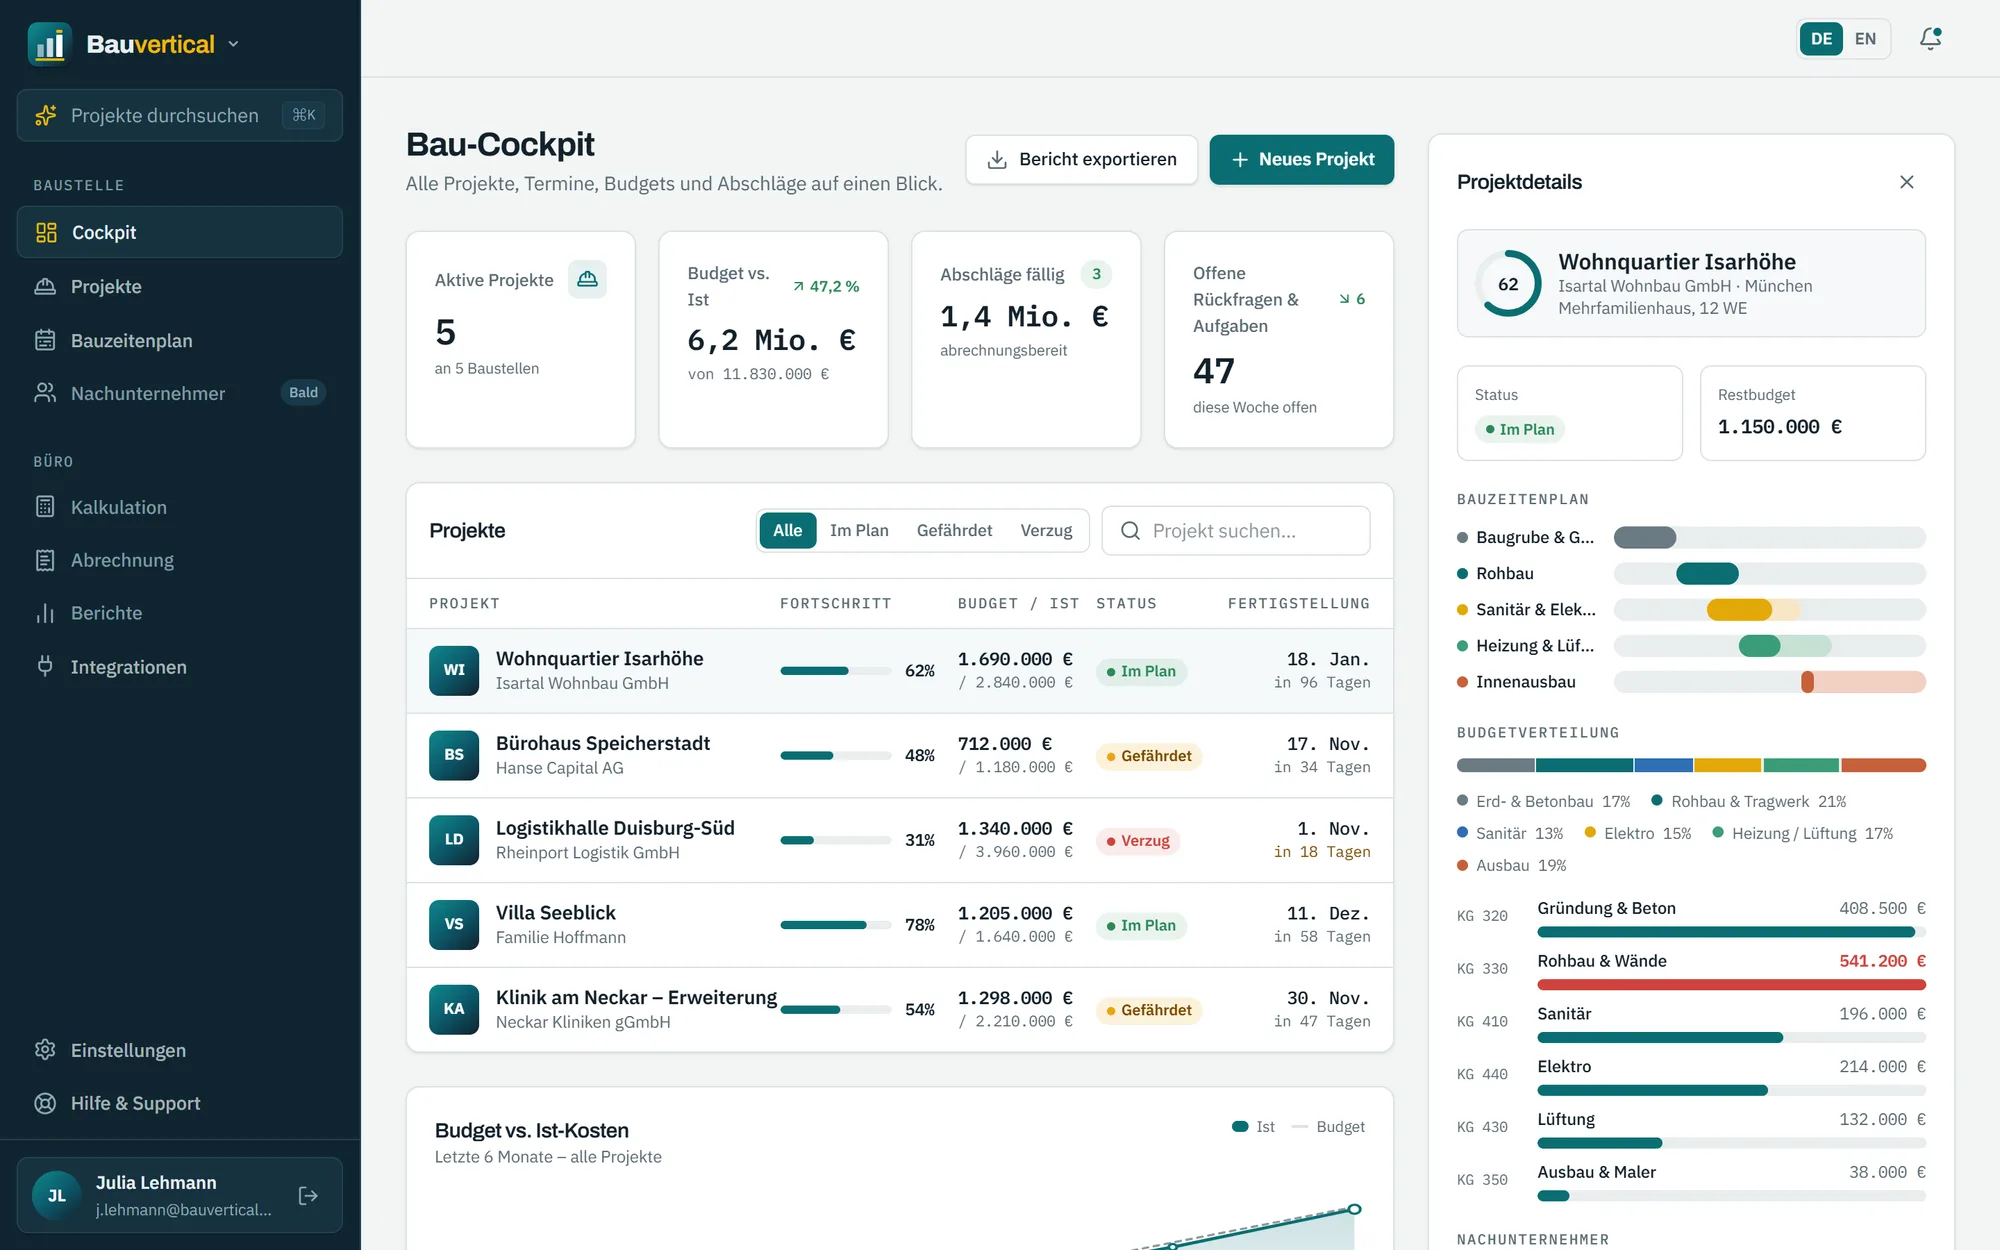Image resolution: width=2000 pixels, height=1250 pixels.
Task: Click the Integrationen plug icon
Action: [x=45, y=666]
